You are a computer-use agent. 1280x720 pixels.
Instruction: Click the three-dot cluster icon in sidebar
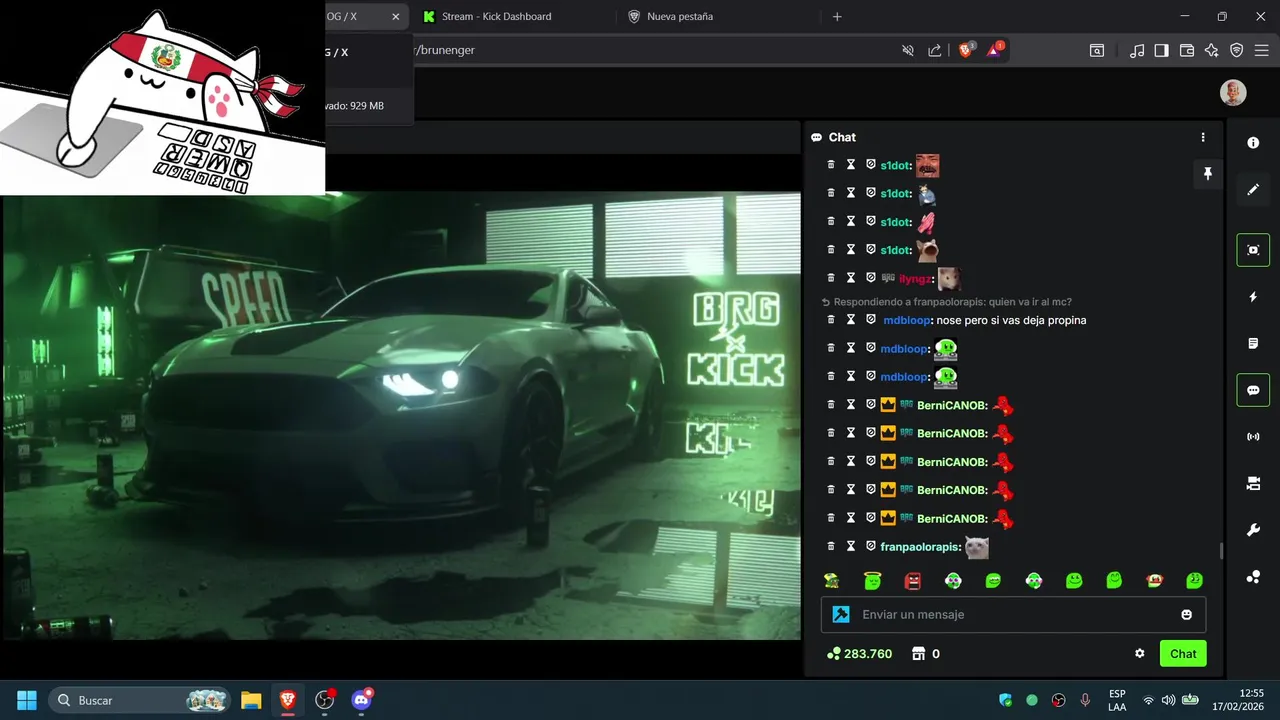[x=1253, y=577]
